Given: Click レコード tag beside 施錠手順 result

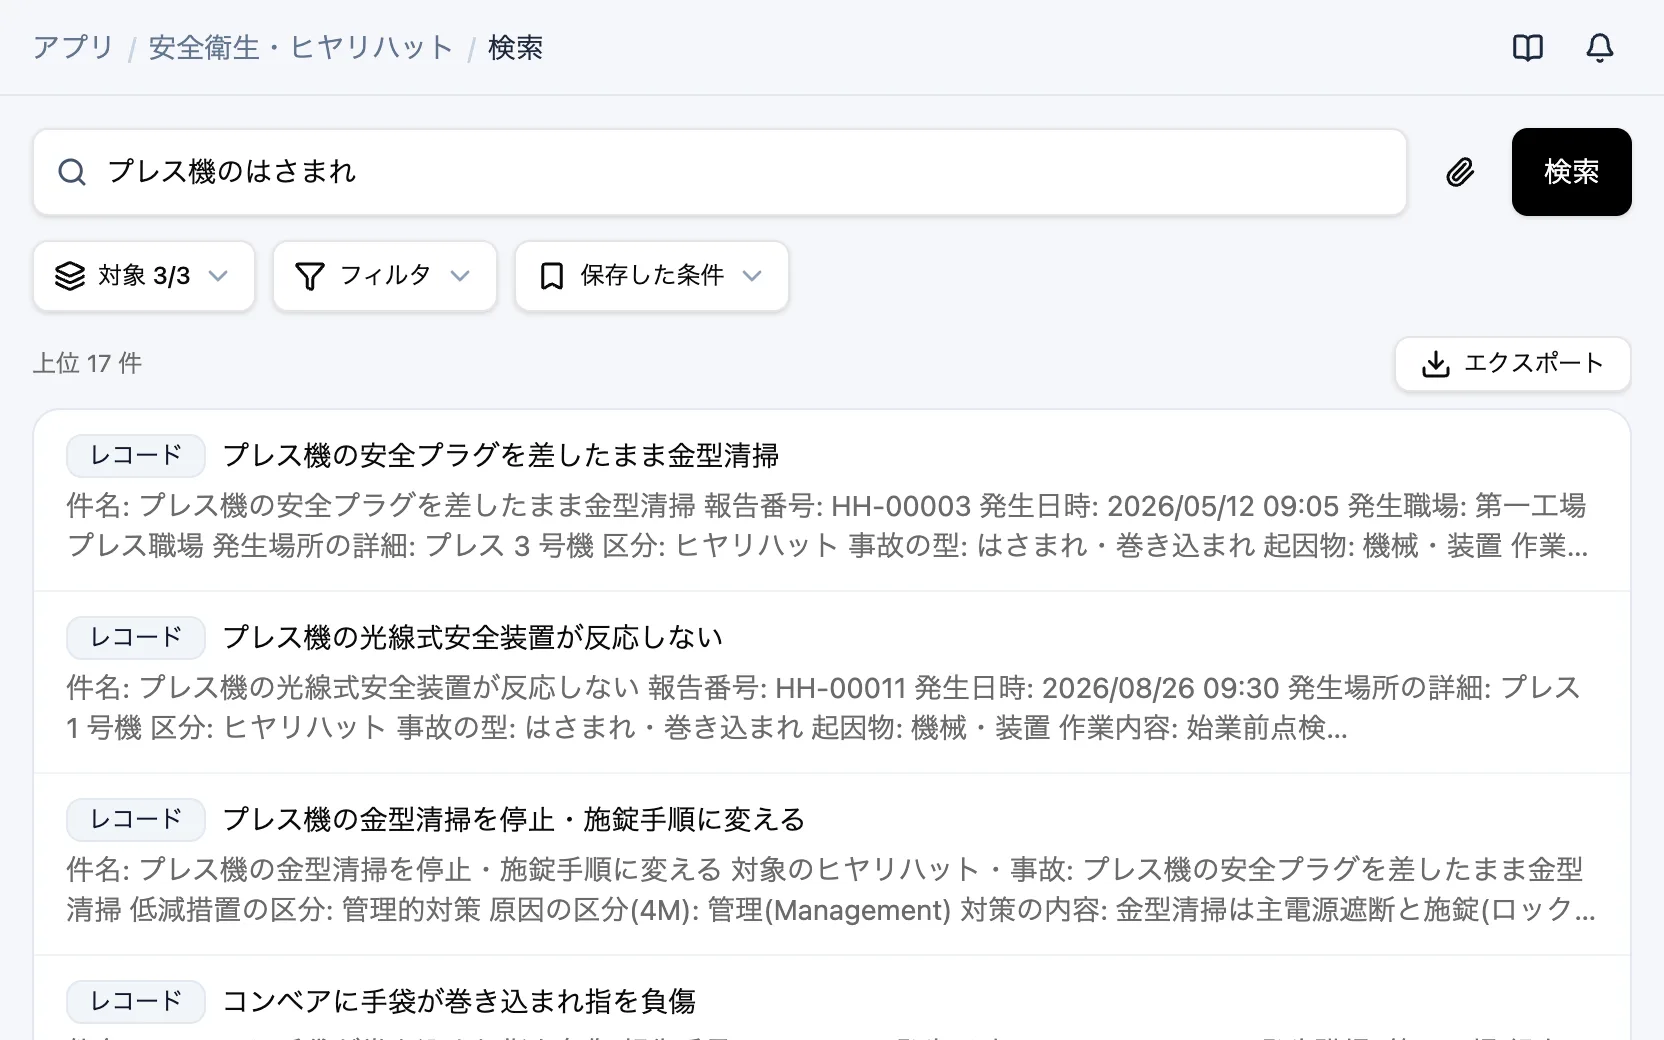Looking at the screenshot, I should pyautogui.click(x=136, y=820).
